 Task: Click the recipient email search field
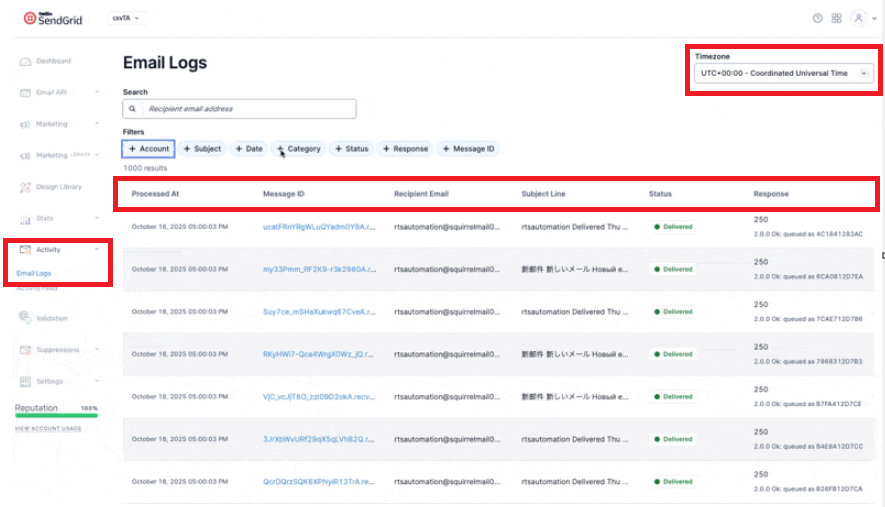tap(245, 108)
